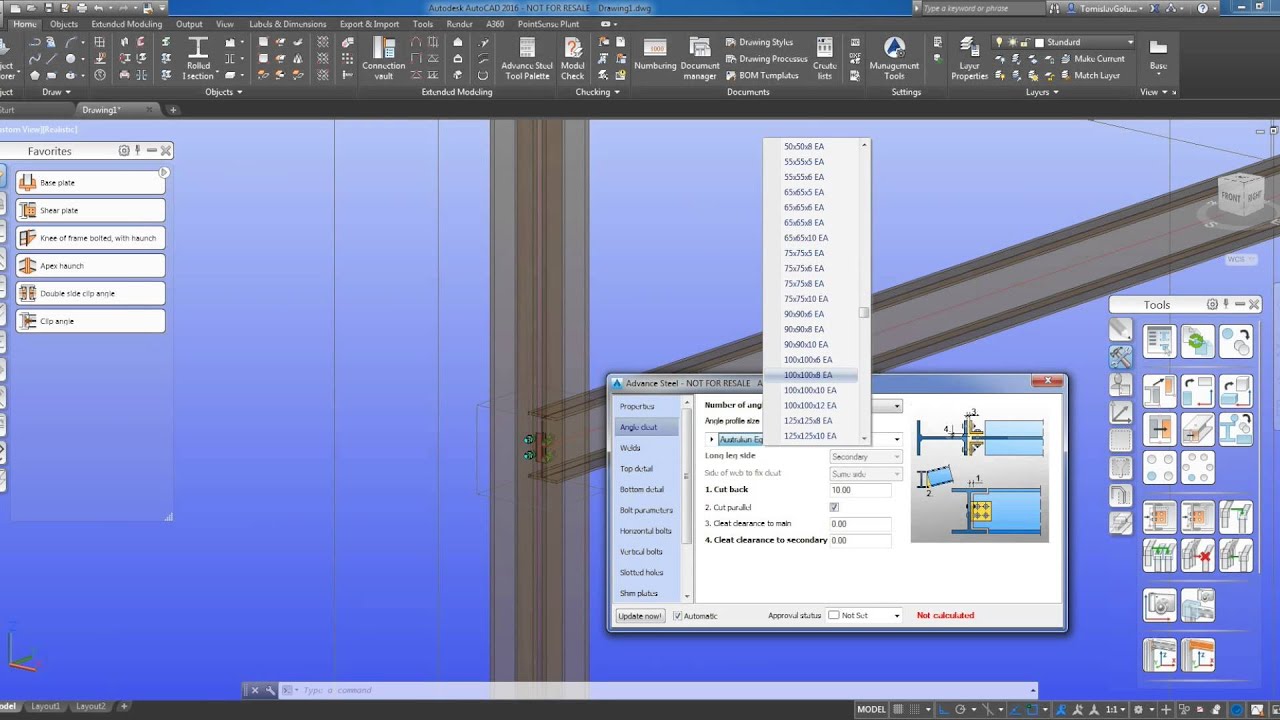The height and width of the screenshot is (720, 1280).
Task: Click the Base plate icon in Favorites
Action: (x=27, y=182)
